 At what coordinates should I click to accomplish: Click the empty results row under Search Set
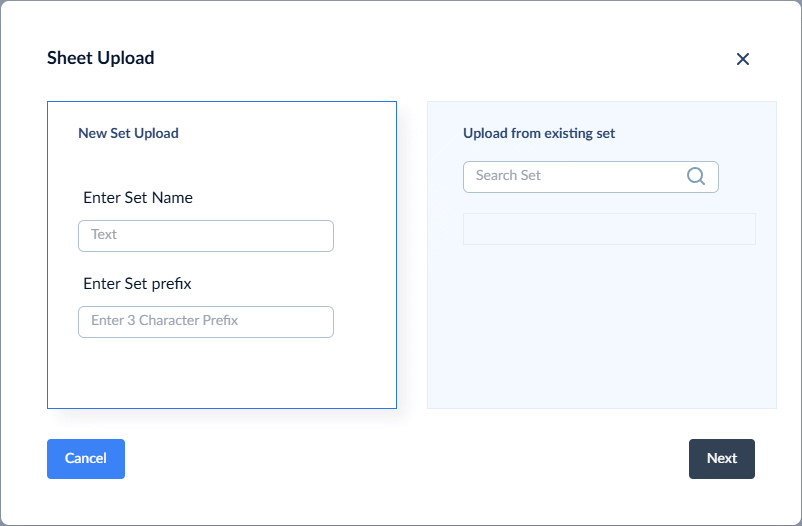pos(609,229)
